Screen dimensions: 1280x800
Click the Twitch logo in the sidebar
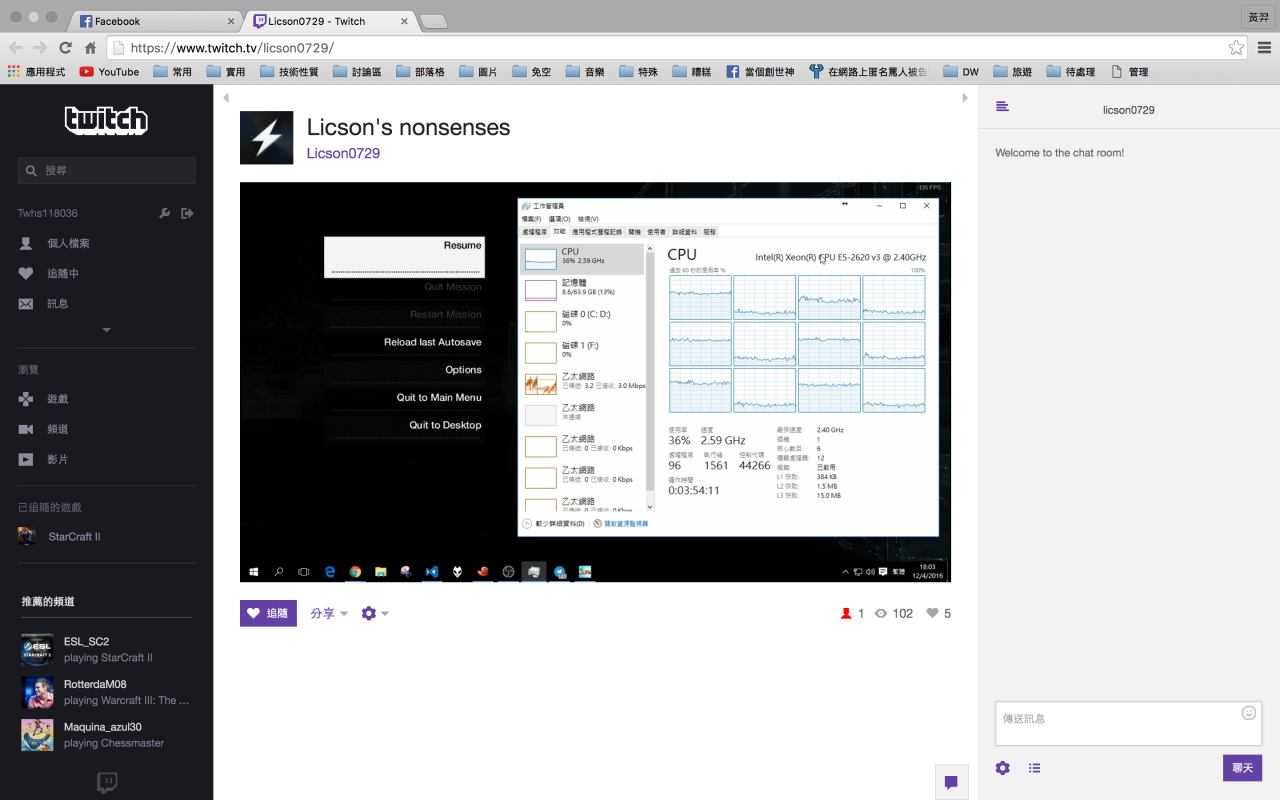pos(106,121)
